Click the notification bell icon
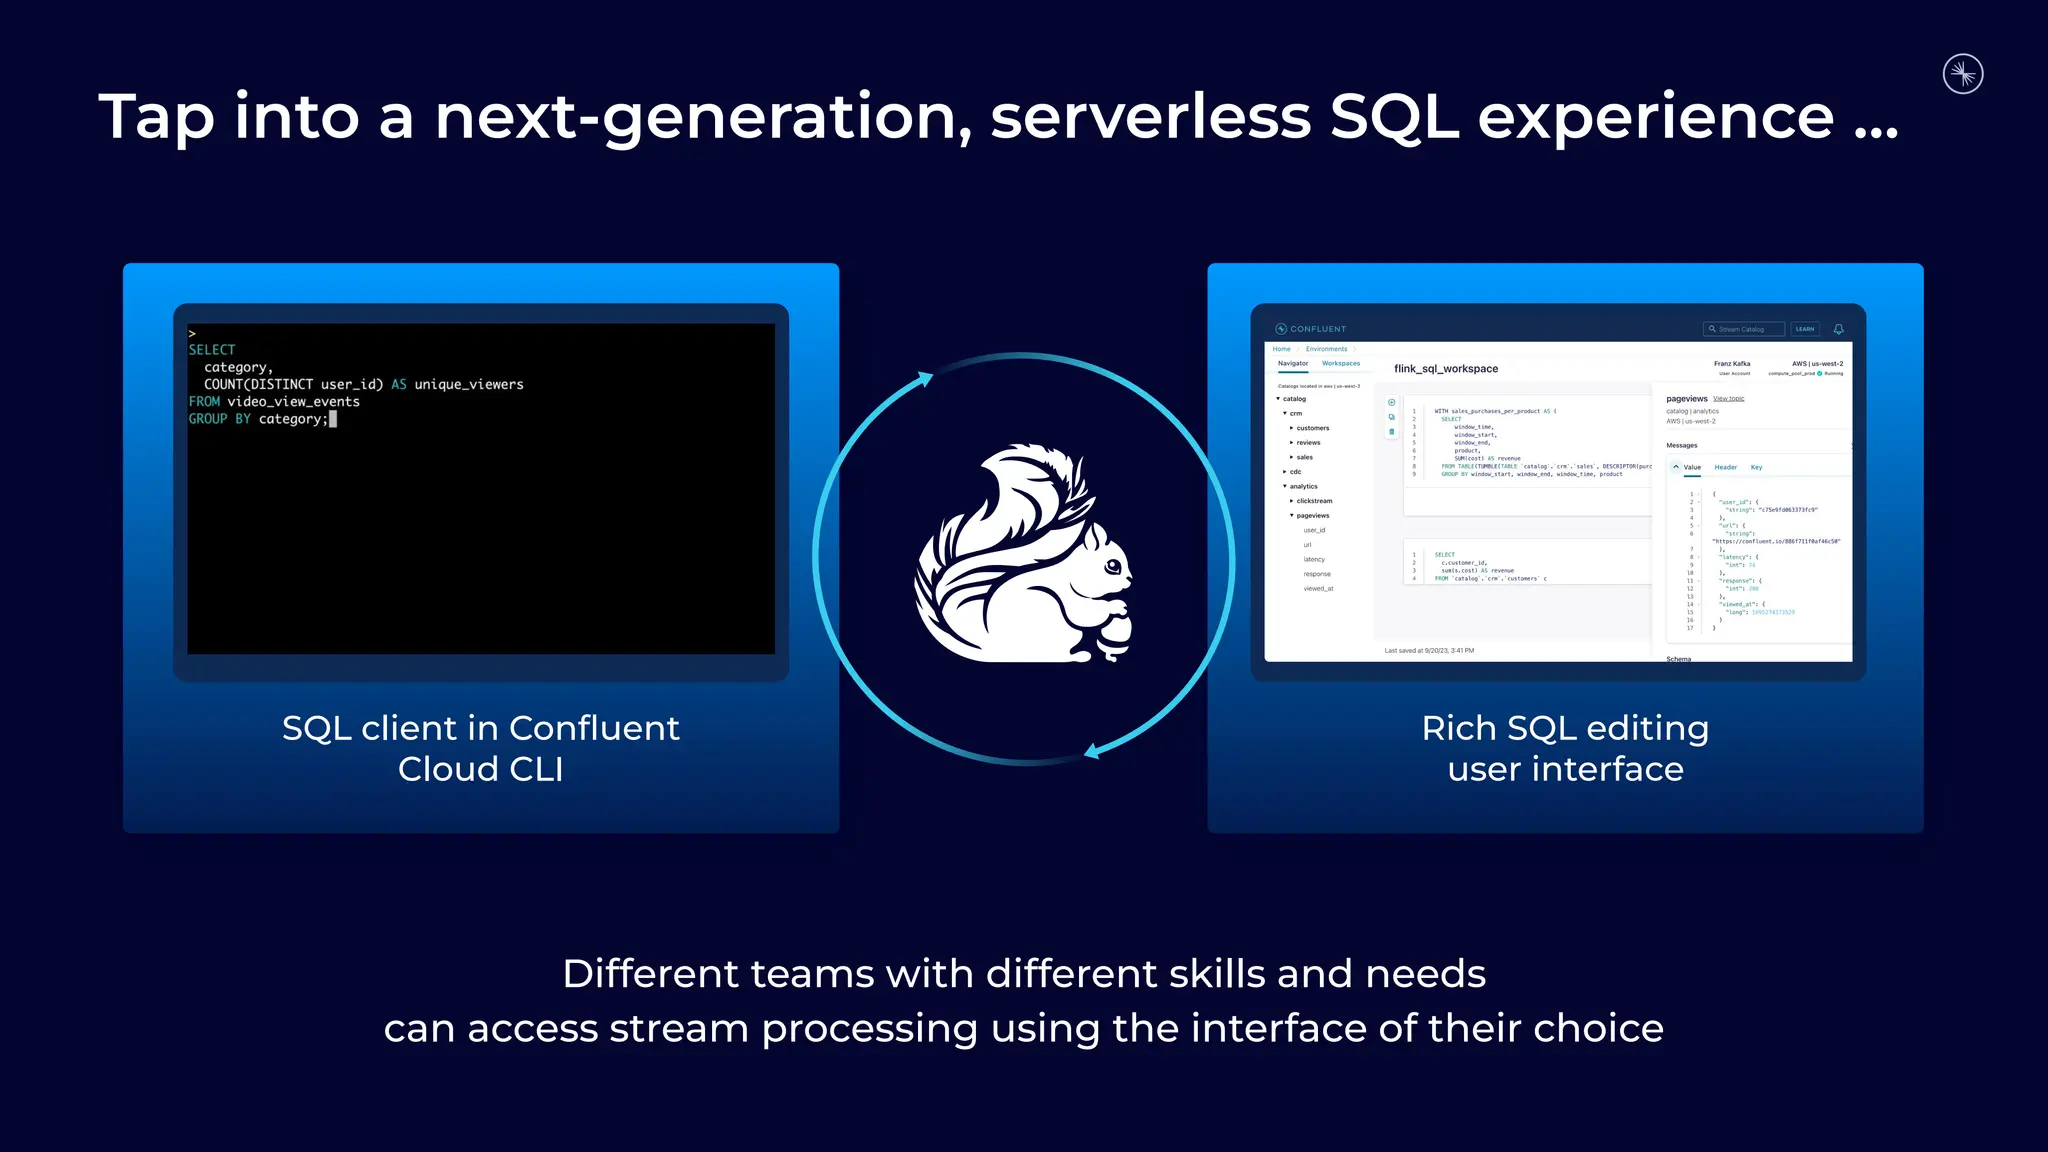The height and width of the screenshot is (1152, 2048). click(1838, 329)
